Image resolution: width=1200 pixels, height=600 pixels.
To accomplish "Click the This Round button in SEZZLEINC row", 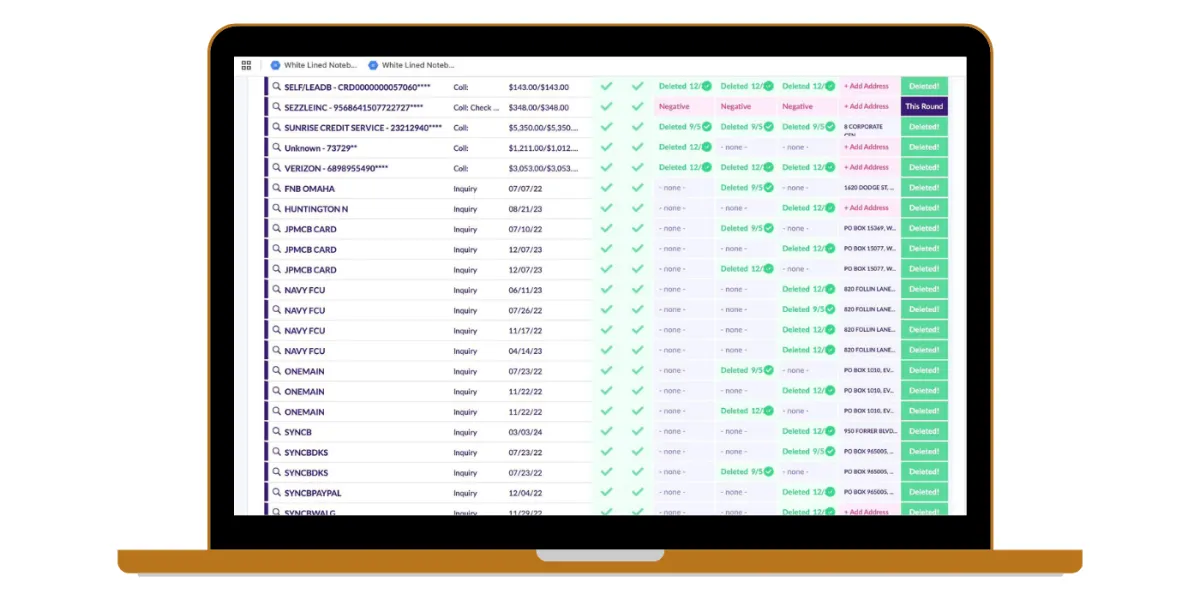I will pyautogui.click(x=924, y=107).
